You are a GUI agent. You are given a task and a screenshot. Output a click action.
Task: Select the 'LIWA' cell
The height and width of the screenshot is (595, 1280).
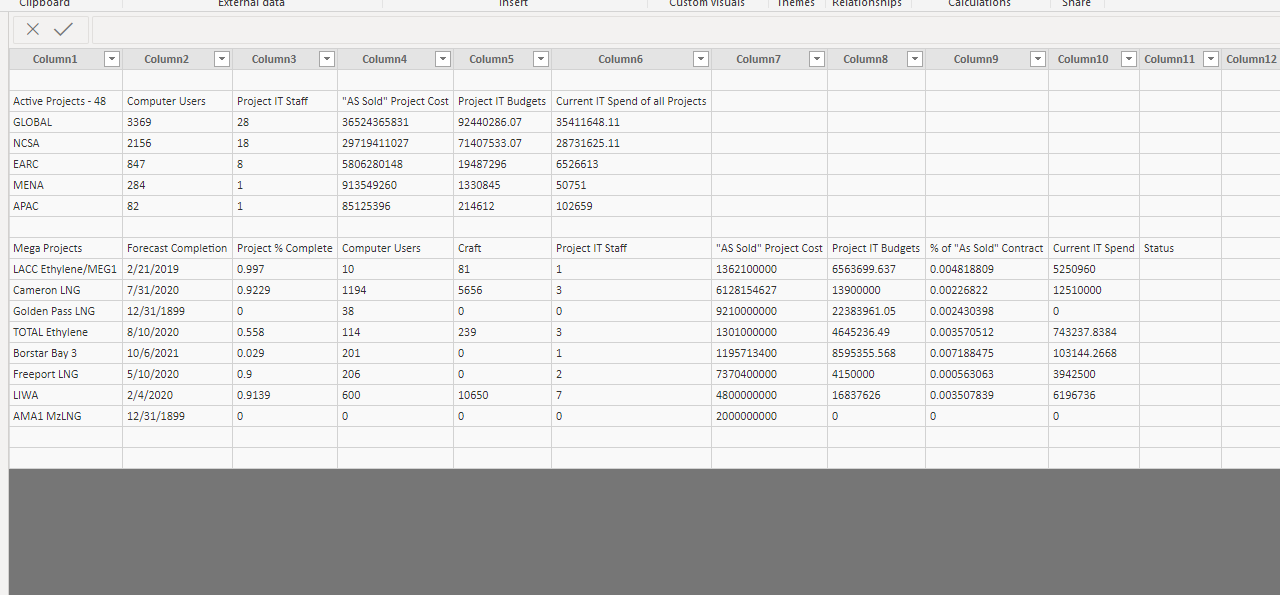(66, 395)
